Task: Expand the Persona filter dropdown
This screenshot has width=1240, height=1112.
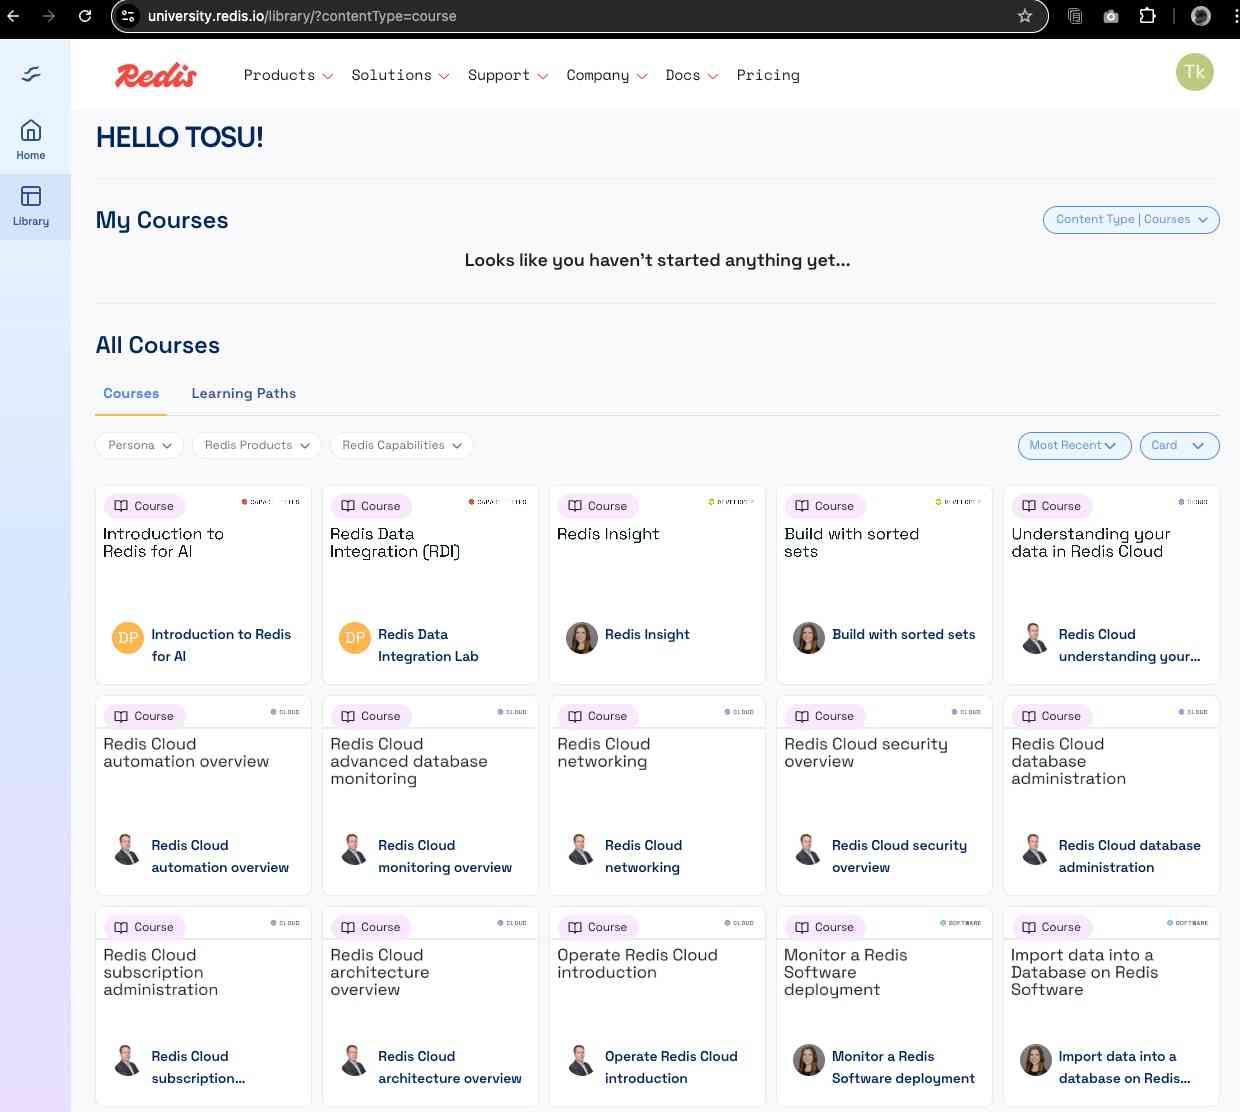Action: pyautogui.click(x=140, y=445)
